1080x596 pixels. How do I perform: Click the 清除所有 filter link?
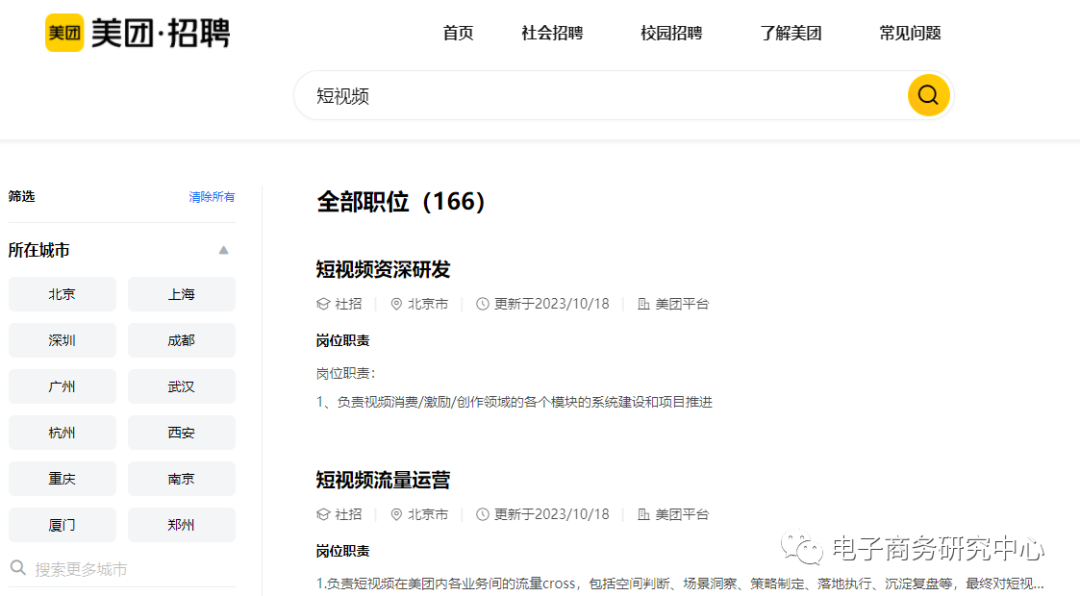tap(212, 197)
